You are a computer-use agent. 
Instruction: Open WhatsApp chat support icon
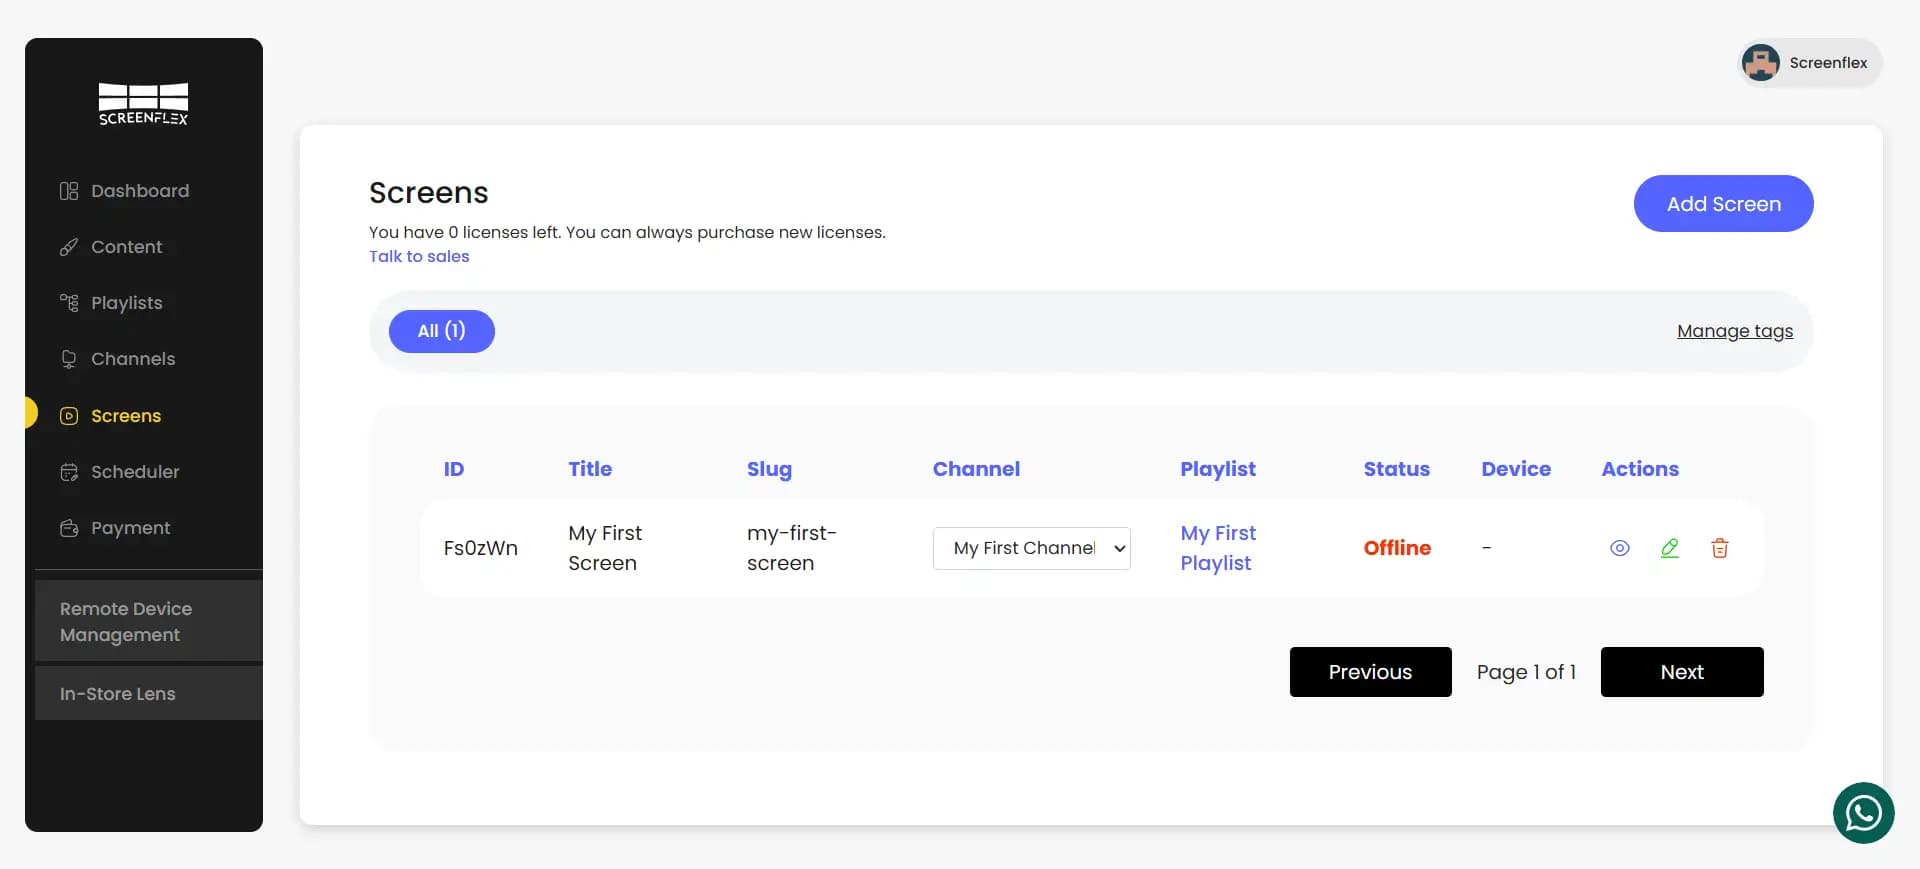click(1862, 813)
